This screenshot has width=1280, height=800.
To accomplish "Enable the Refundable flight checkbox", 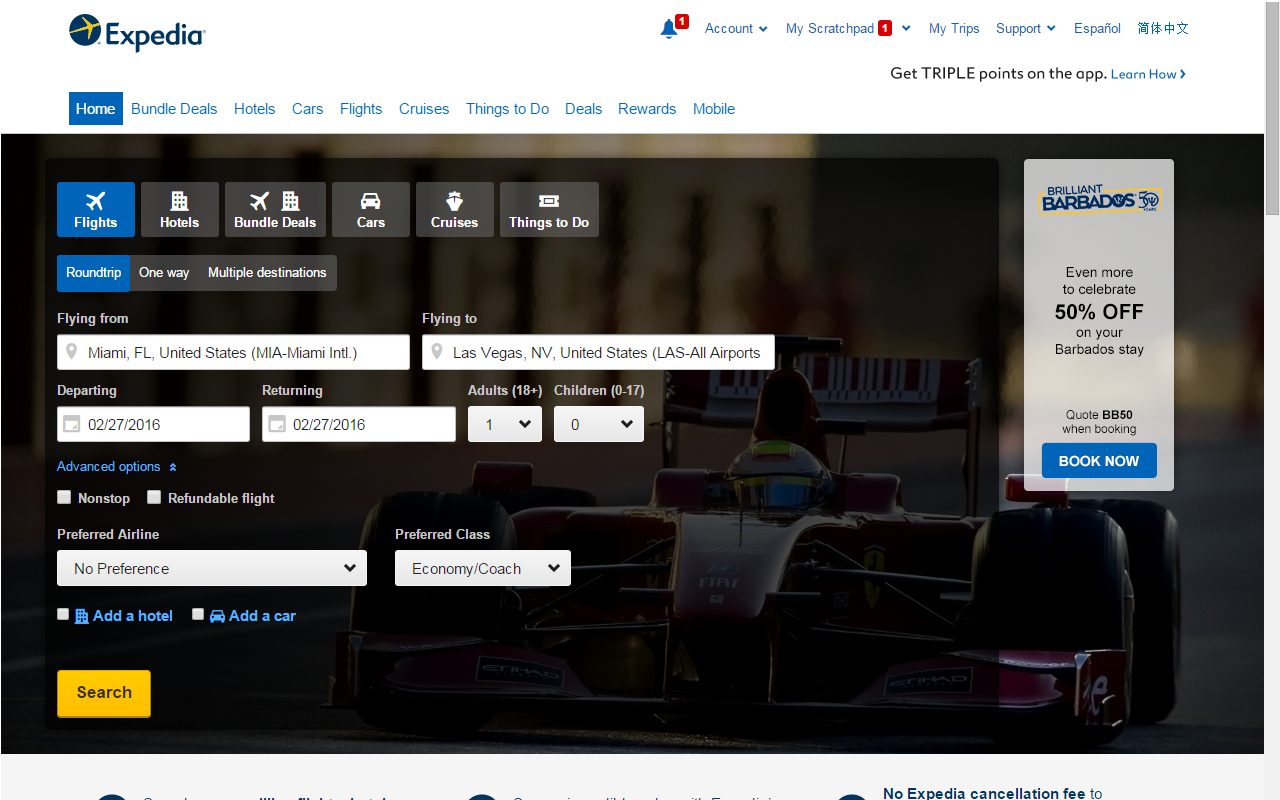I will click(154, 497).
